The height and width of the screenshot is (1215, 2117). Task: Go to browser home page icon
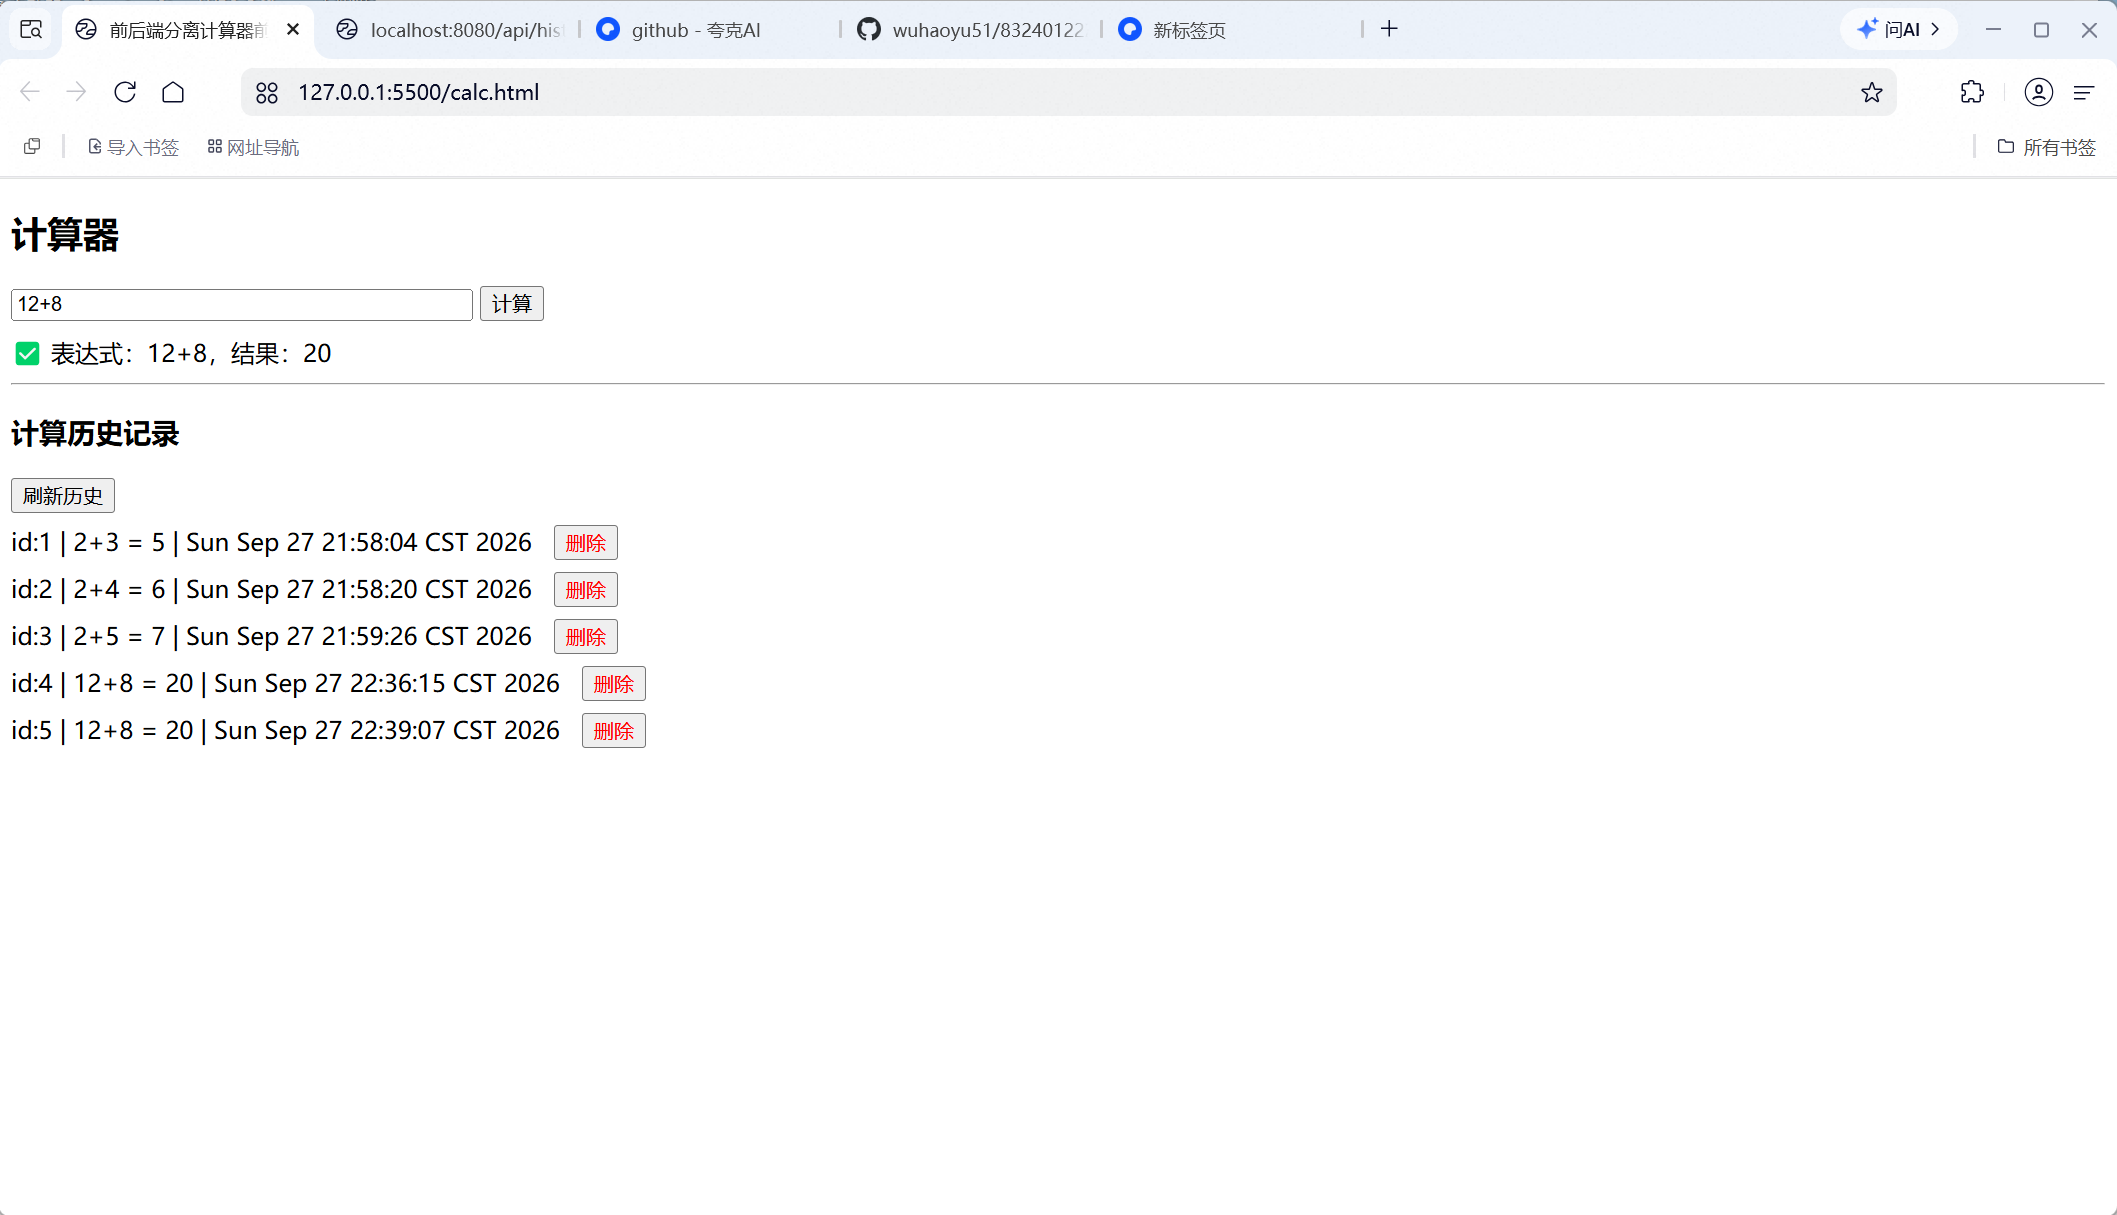(x=173, y=92)
